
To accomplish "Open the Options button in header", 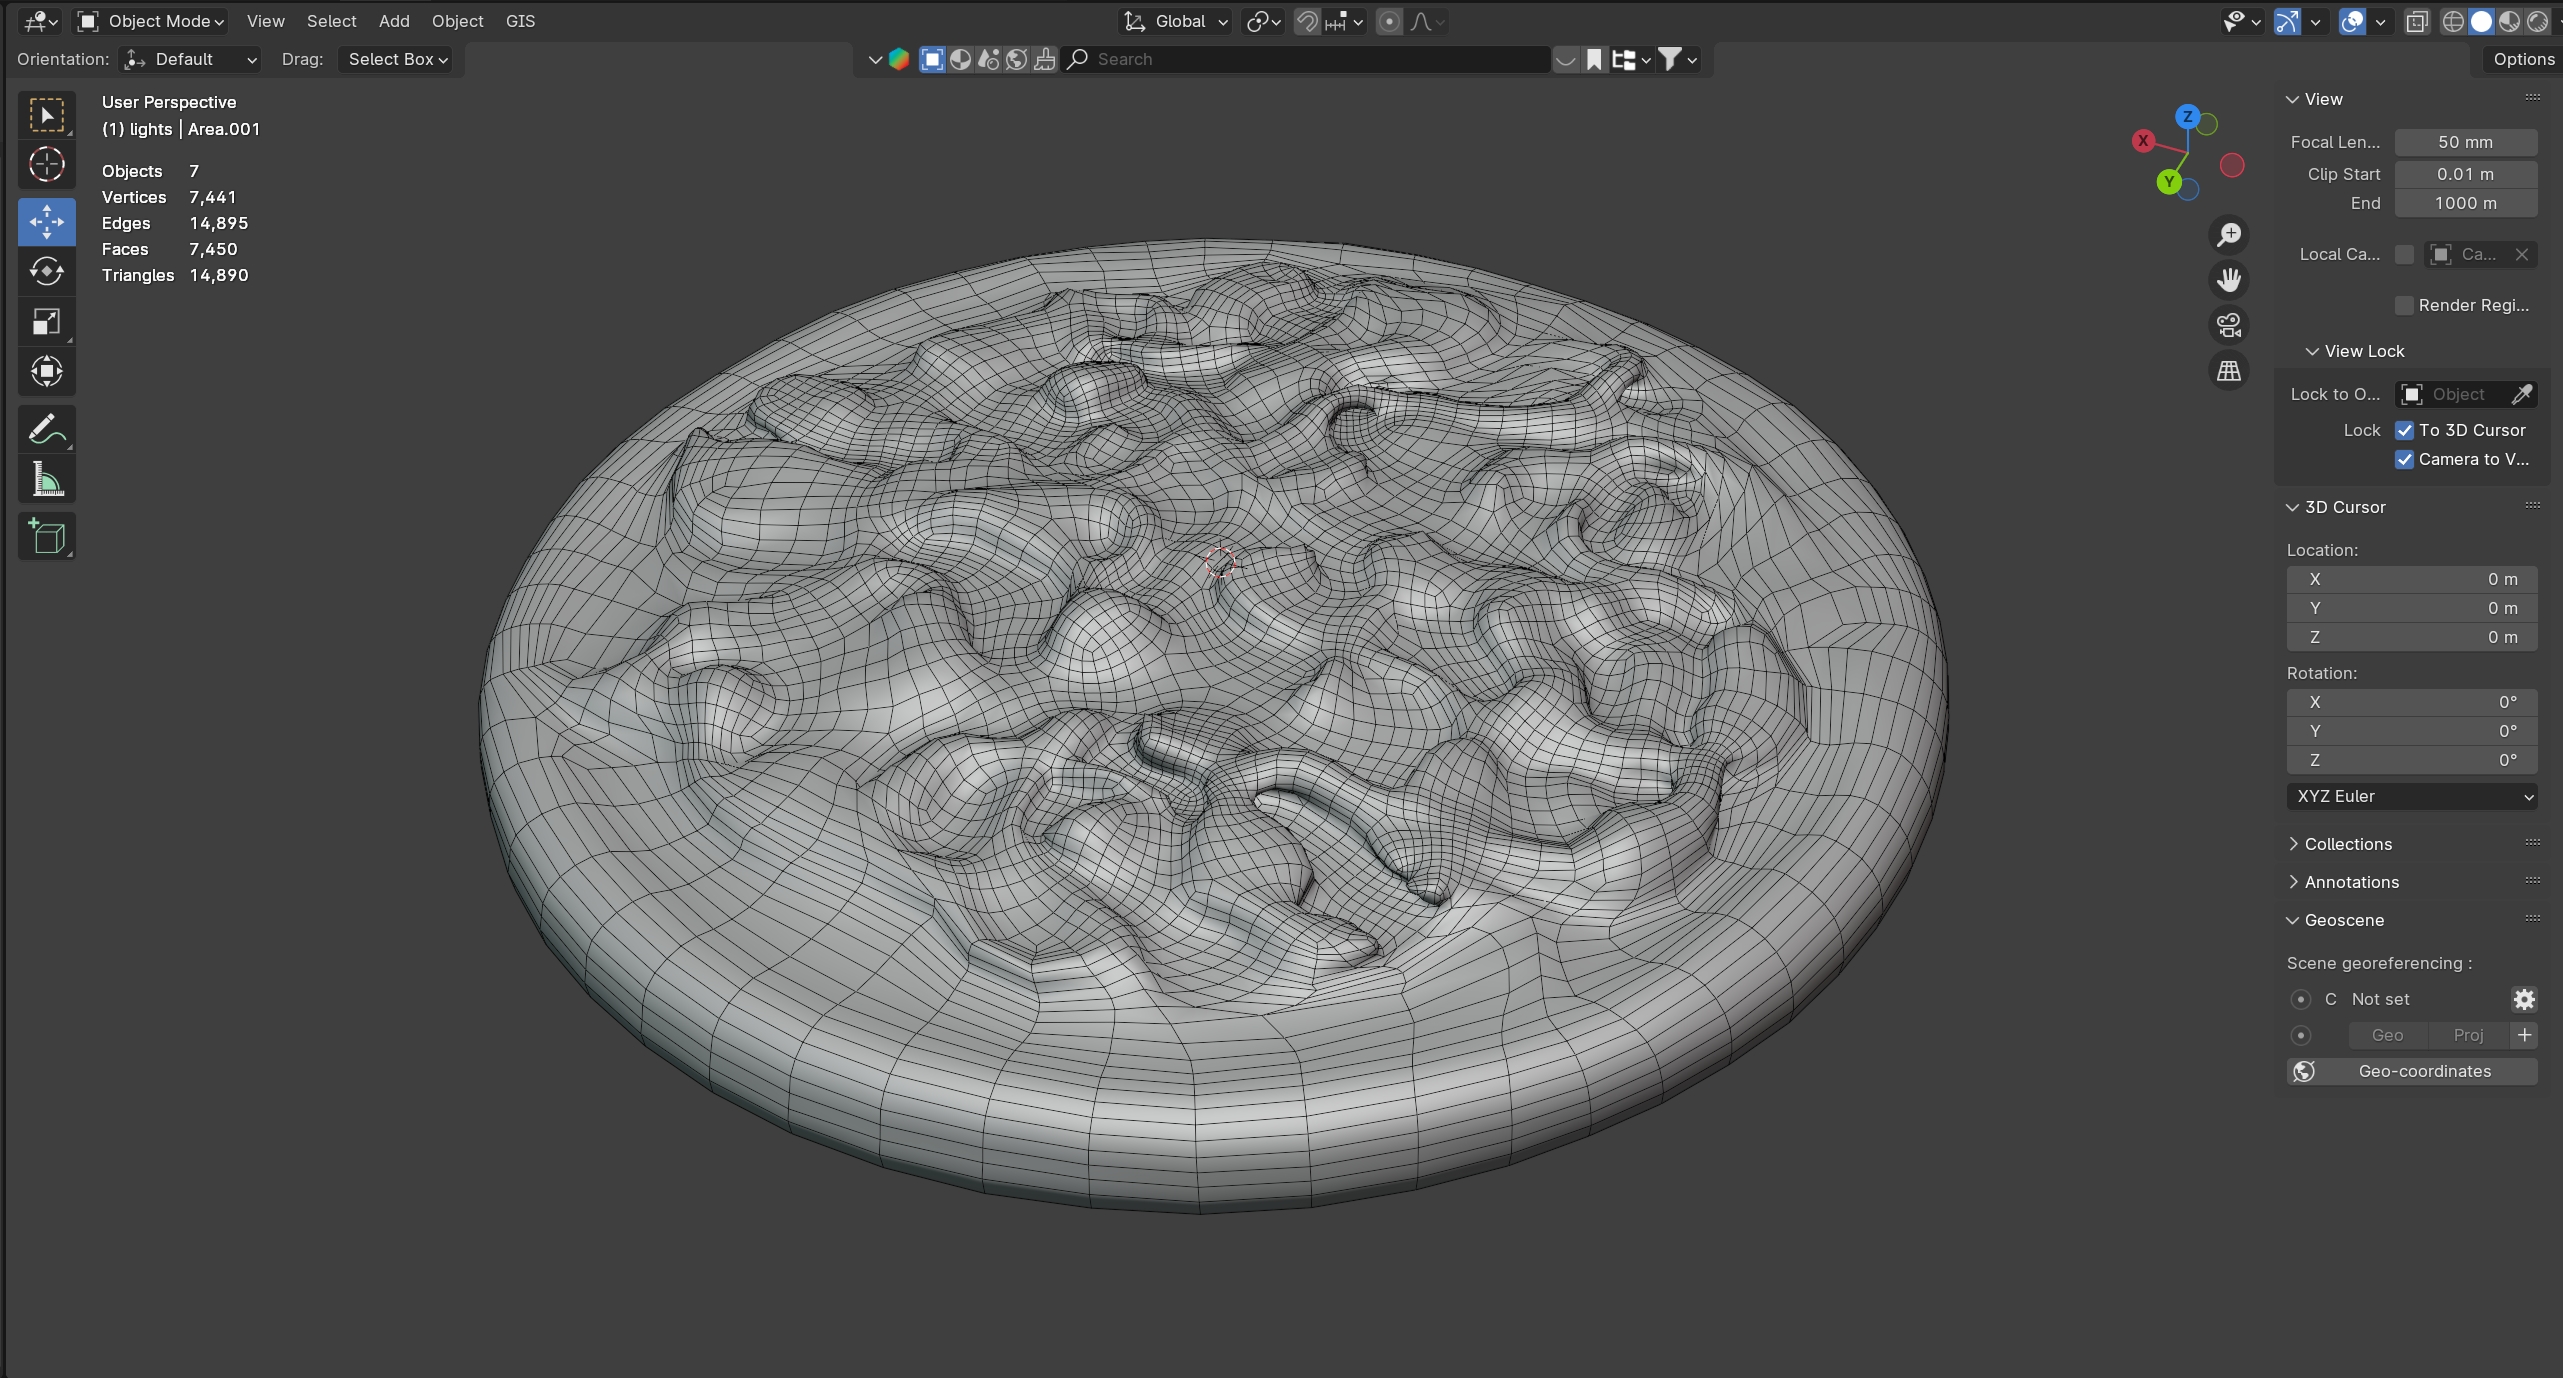I will (x=2523, y=59).
